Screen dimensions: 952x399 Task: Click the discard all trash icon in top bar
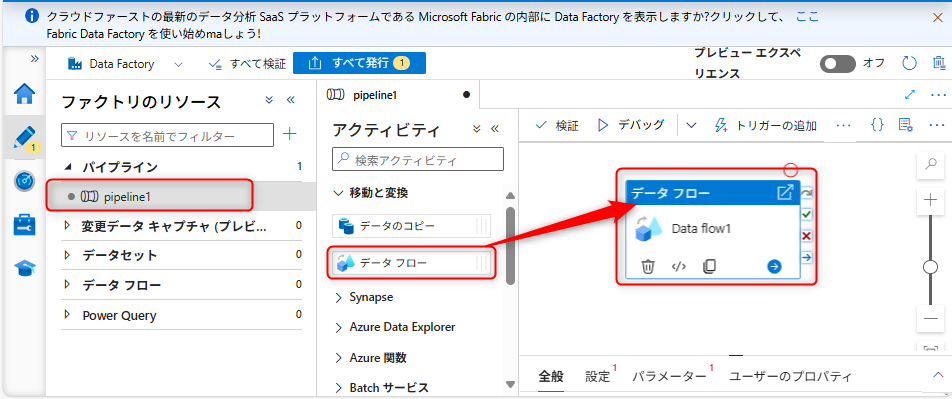click(x=939, y=63)
